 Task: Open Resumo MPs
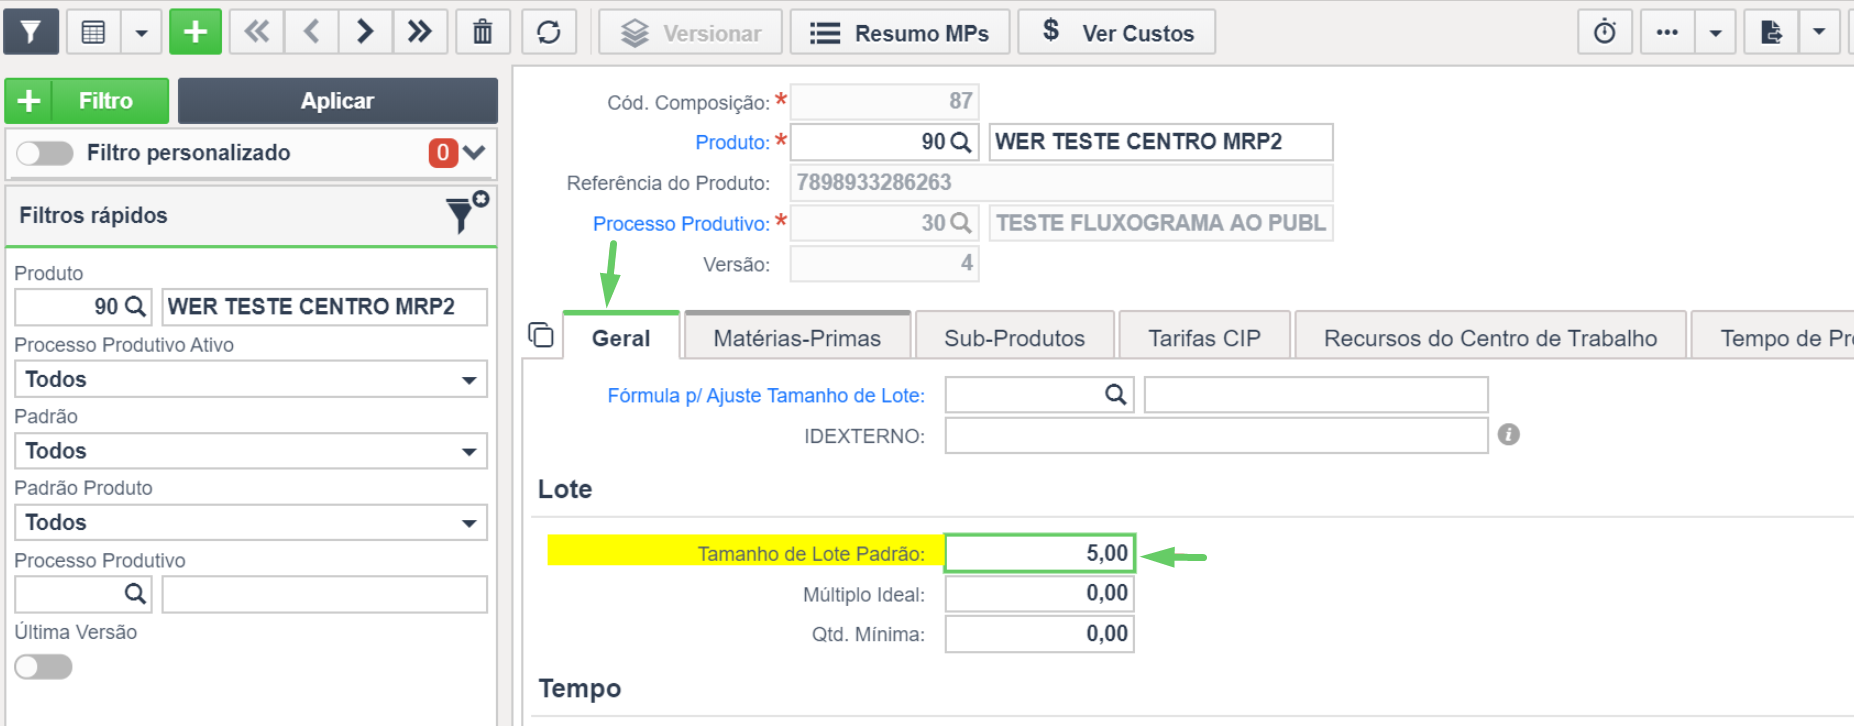(x=900, y=32)
